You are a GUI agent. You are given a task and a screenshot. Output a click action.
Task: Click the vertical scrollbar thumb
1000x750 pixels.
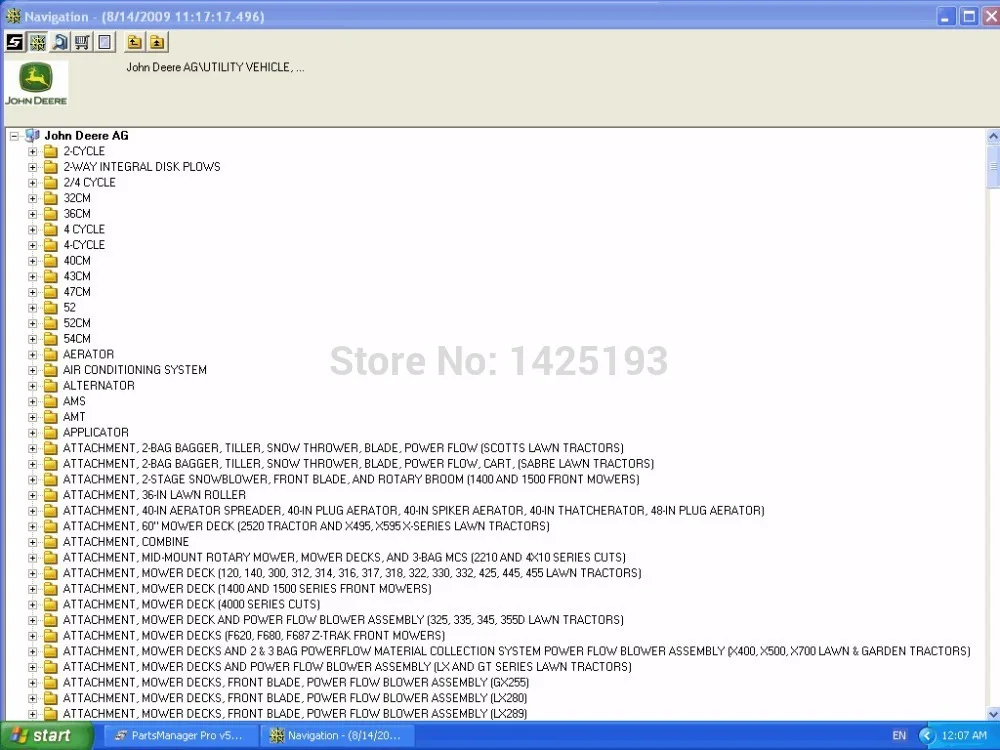point(992,166)
